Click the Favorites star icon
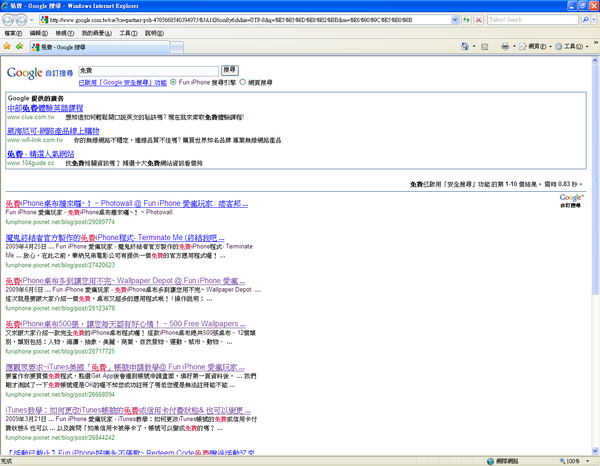600x466 pixels. pos(7,46)
